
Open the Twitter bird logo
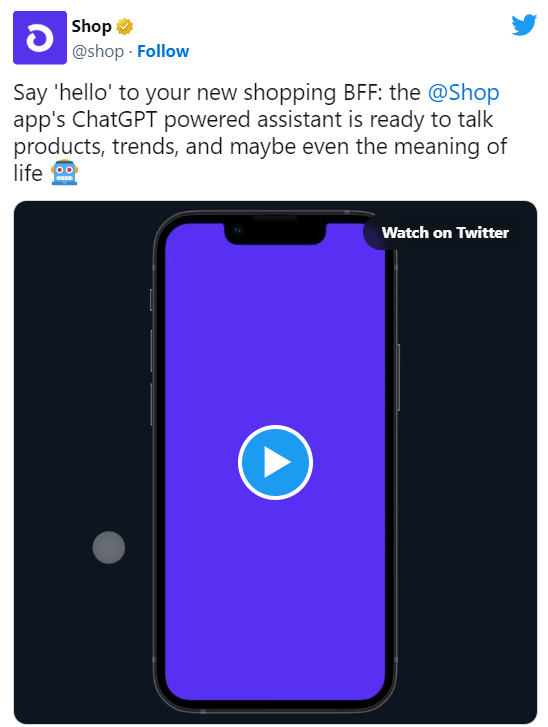click(524, 25)
